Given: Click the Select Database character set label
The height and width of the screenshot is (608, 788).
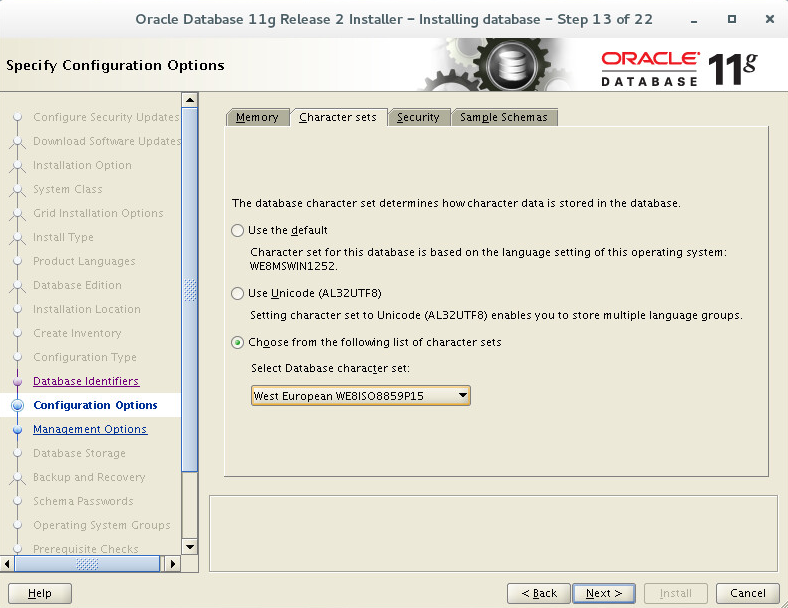Looking at the screenshot, I should 330,368.
